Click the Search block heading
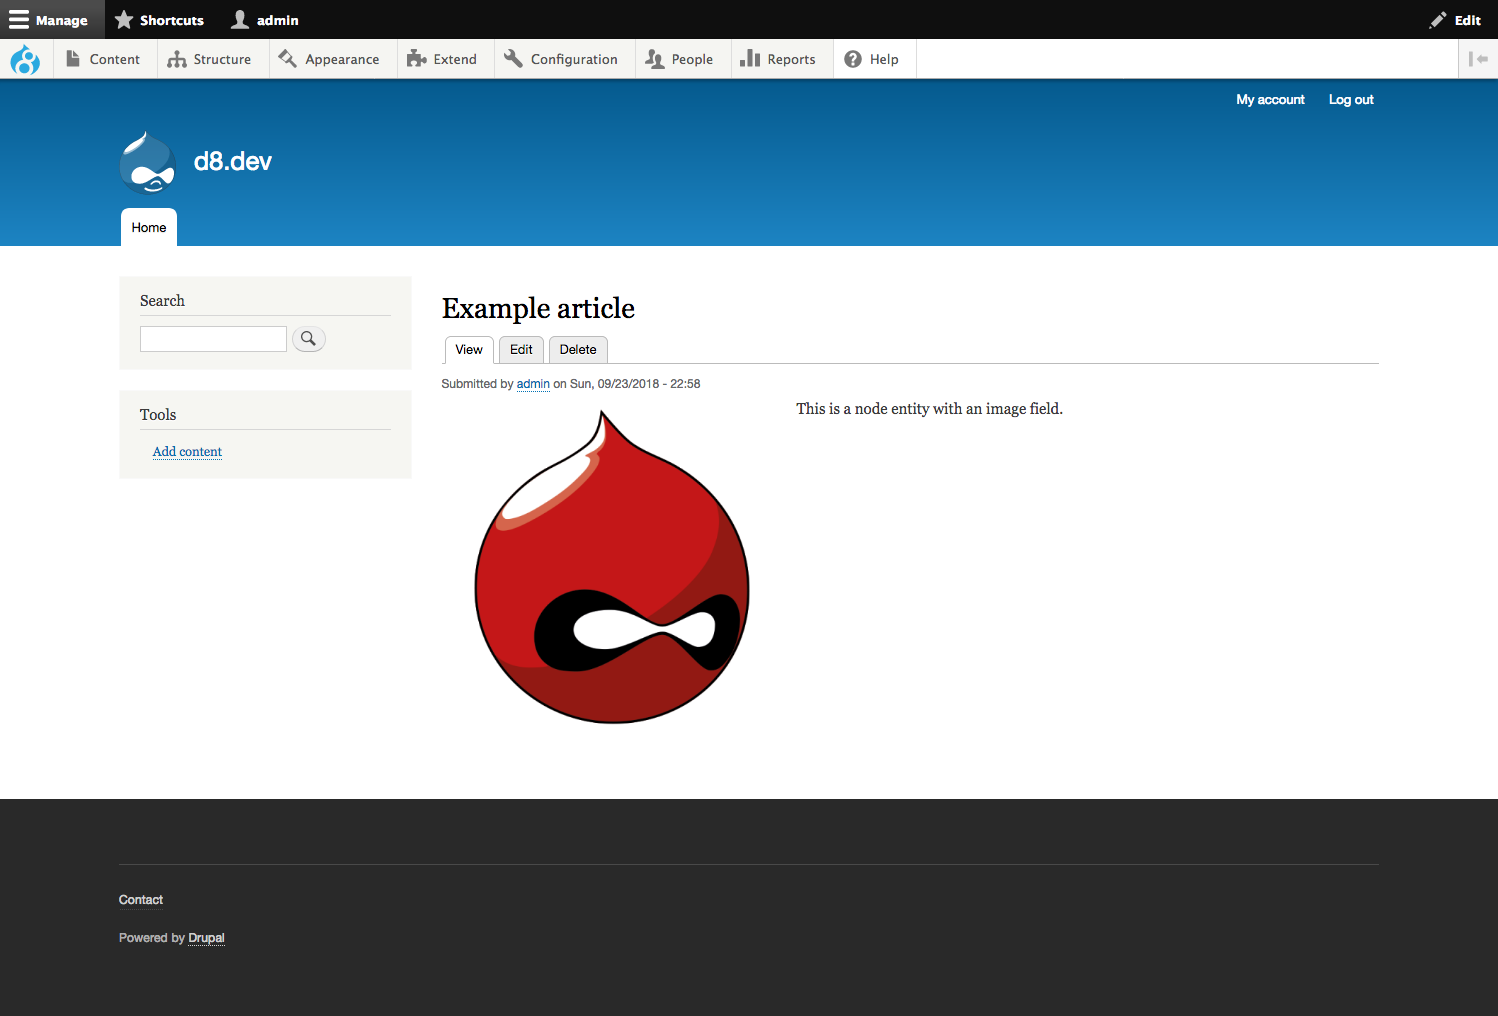 tap(162, 301)
